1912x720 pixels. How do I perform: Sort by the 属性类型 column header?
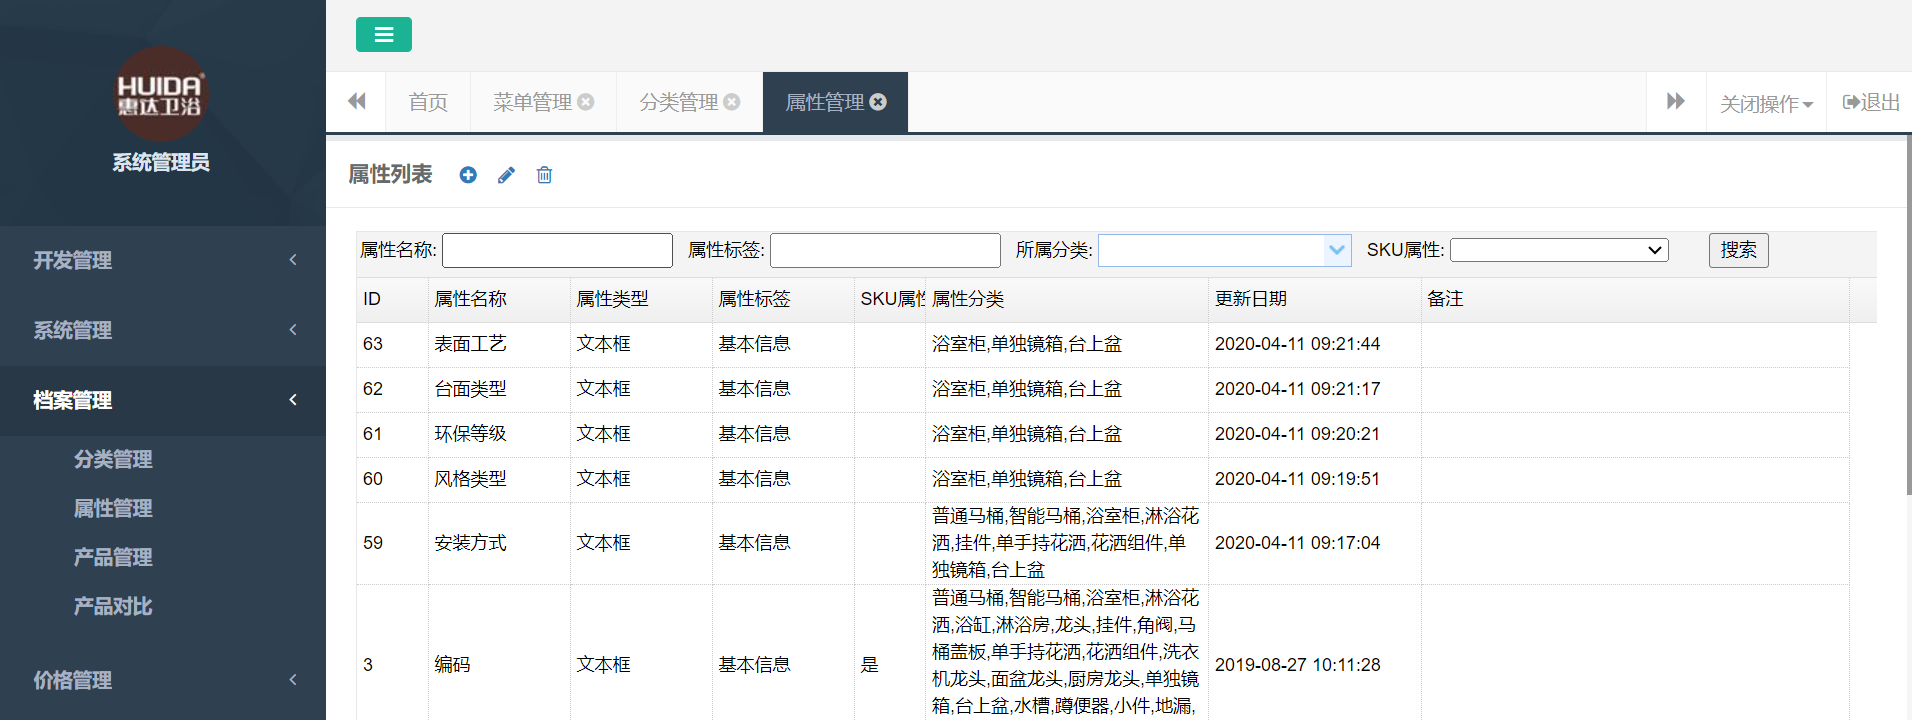[x=641, y=299]
